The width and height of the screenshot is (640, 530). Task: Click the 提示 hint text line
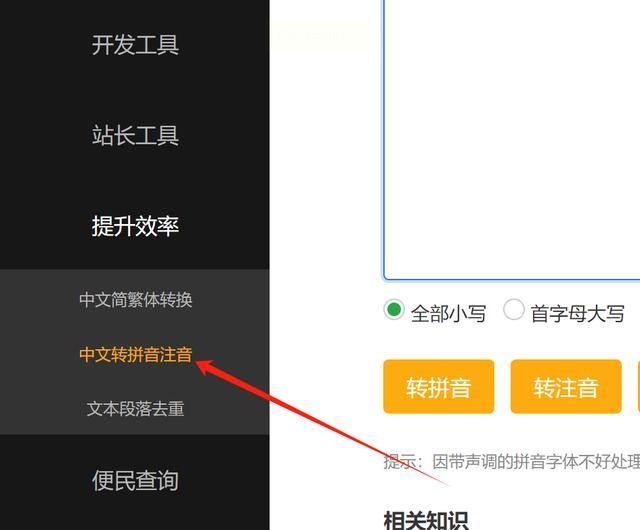[512, 462]
